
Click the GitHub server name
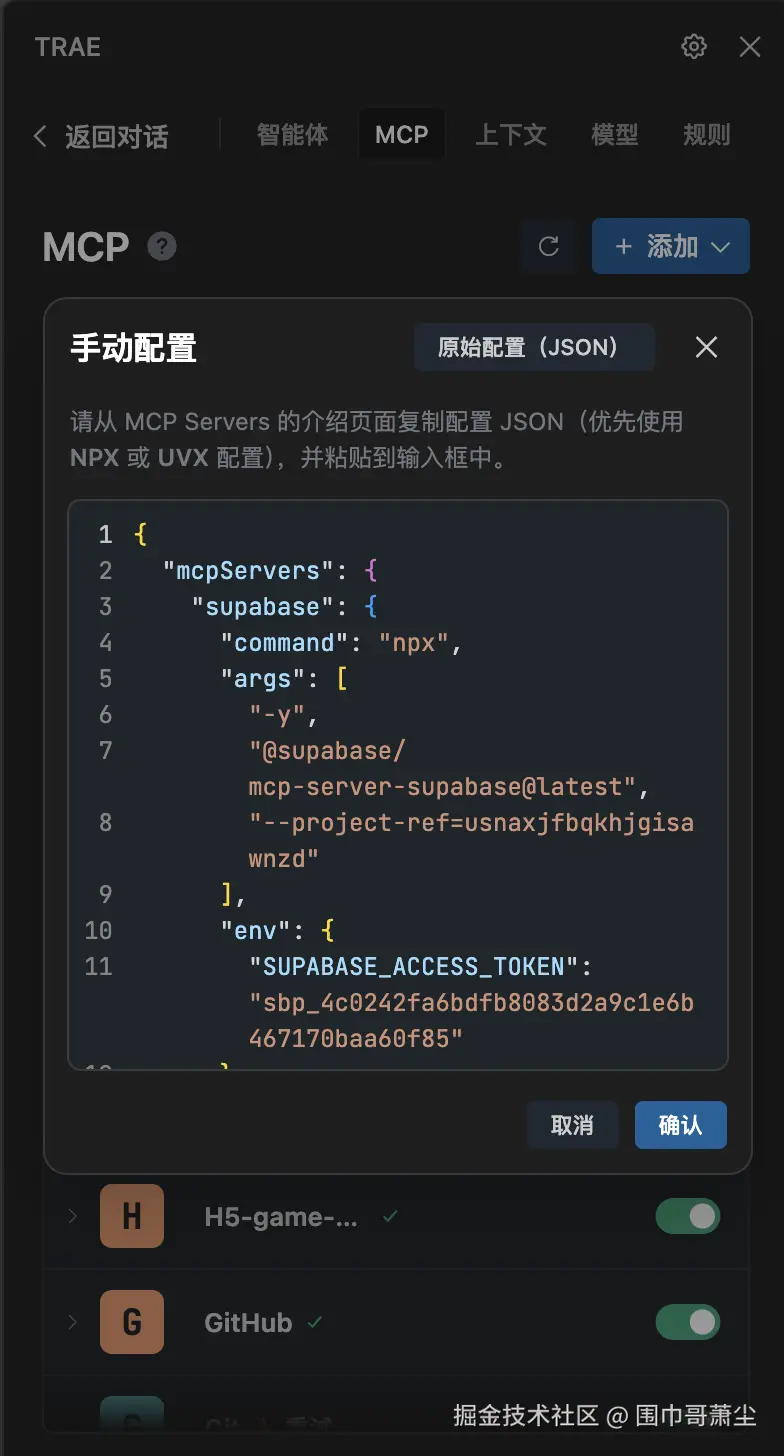click(248, 1322)
